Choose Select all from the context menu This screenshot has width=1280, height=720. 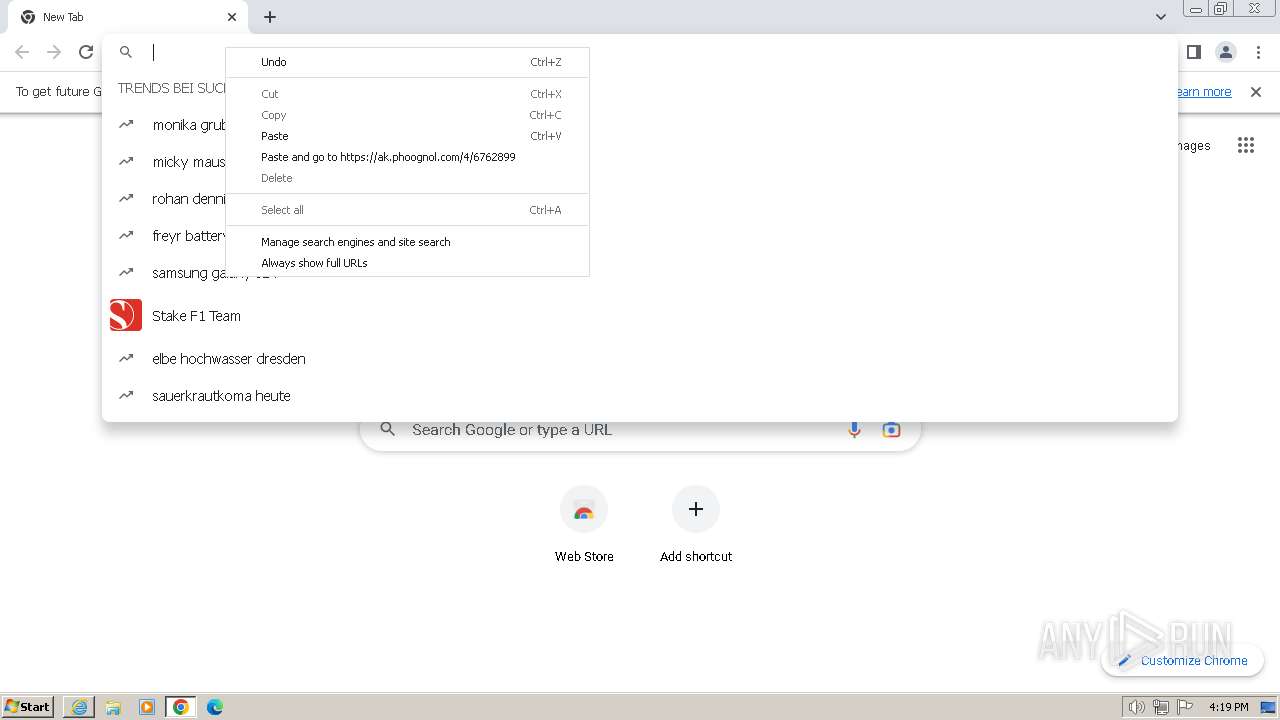(x=407, y=210)
